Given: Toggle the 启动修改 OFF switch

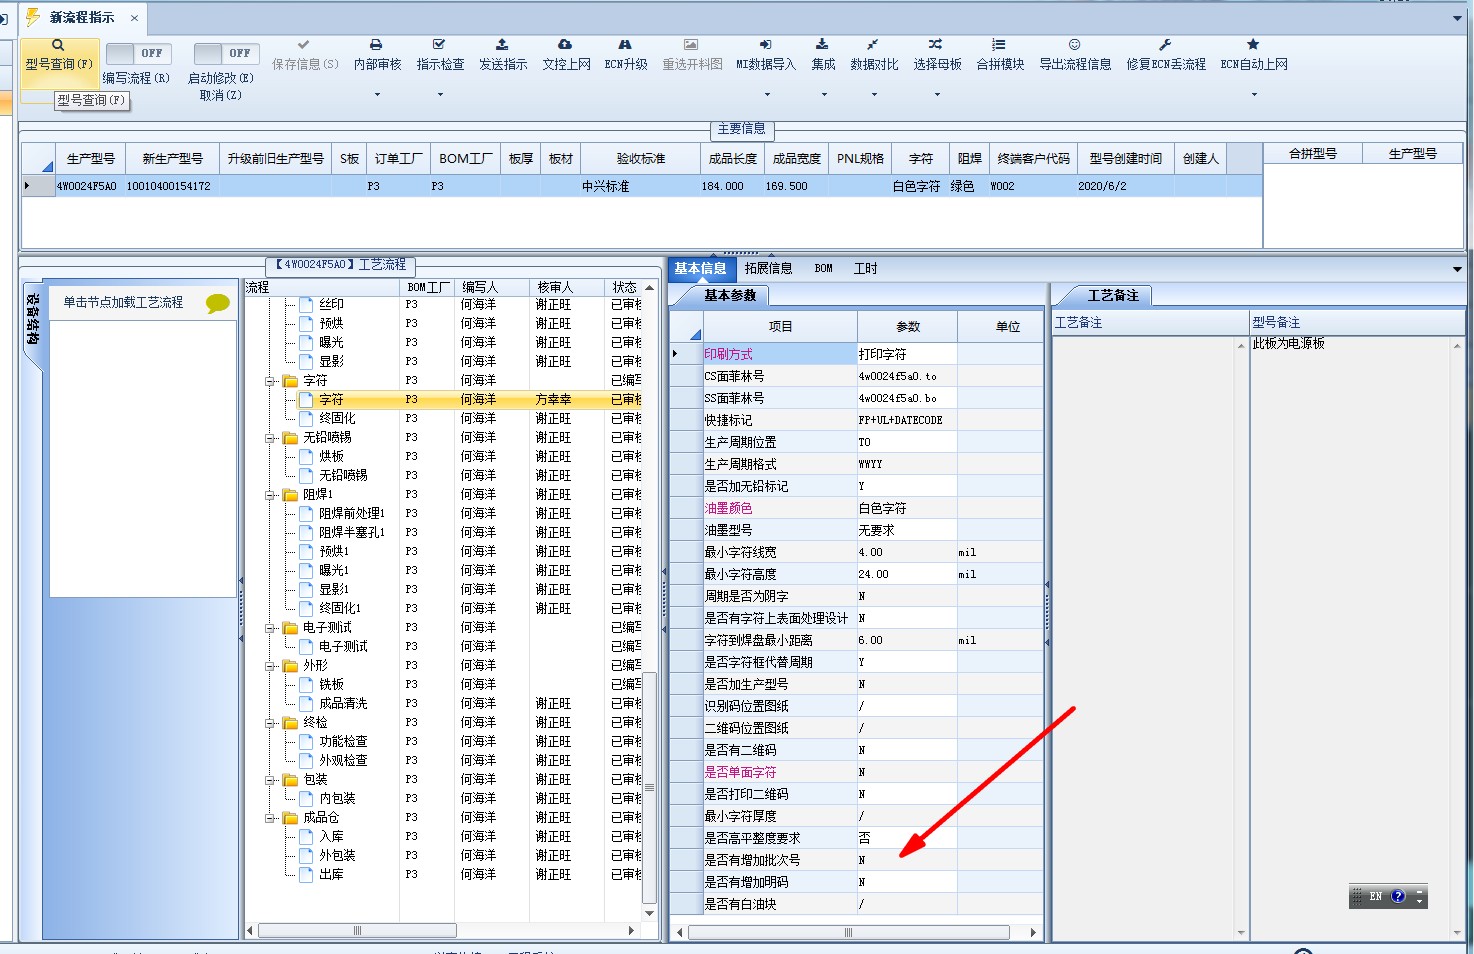Looking at the screenshot, I should pos(226,54).
